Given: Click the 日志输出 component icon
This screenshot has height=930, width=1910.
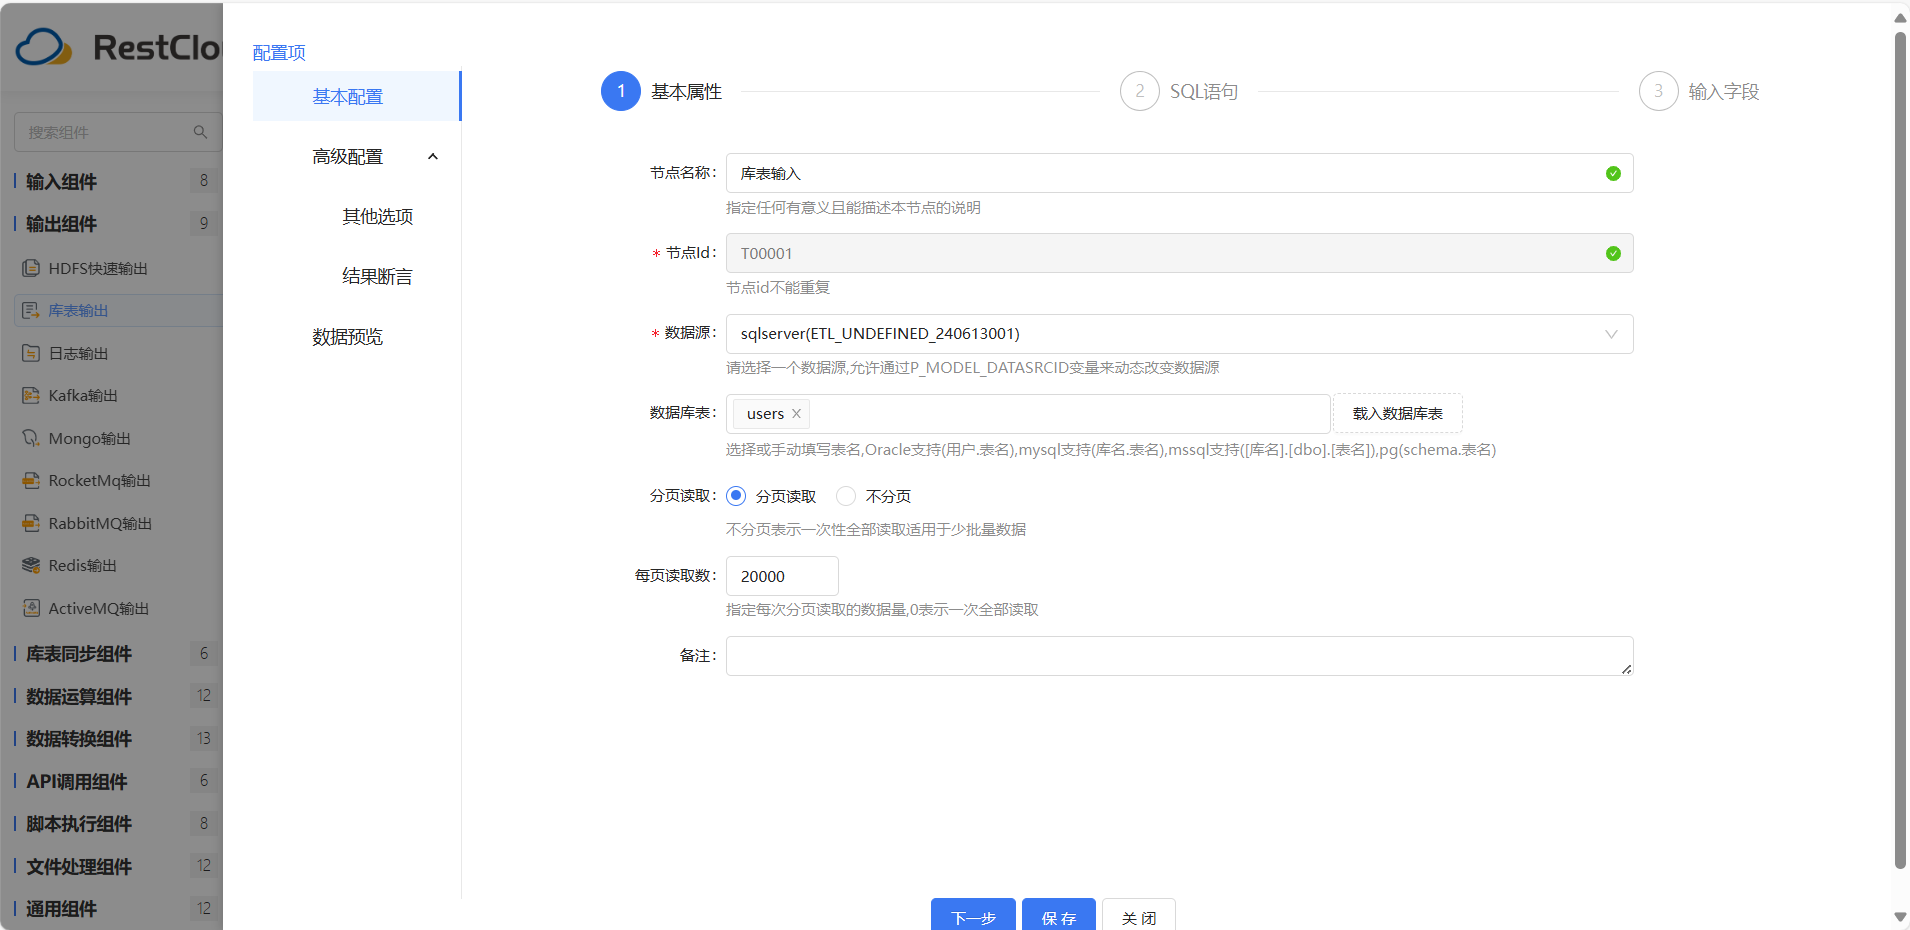Looking at the screenshot, I should click(x=31, y=353).
